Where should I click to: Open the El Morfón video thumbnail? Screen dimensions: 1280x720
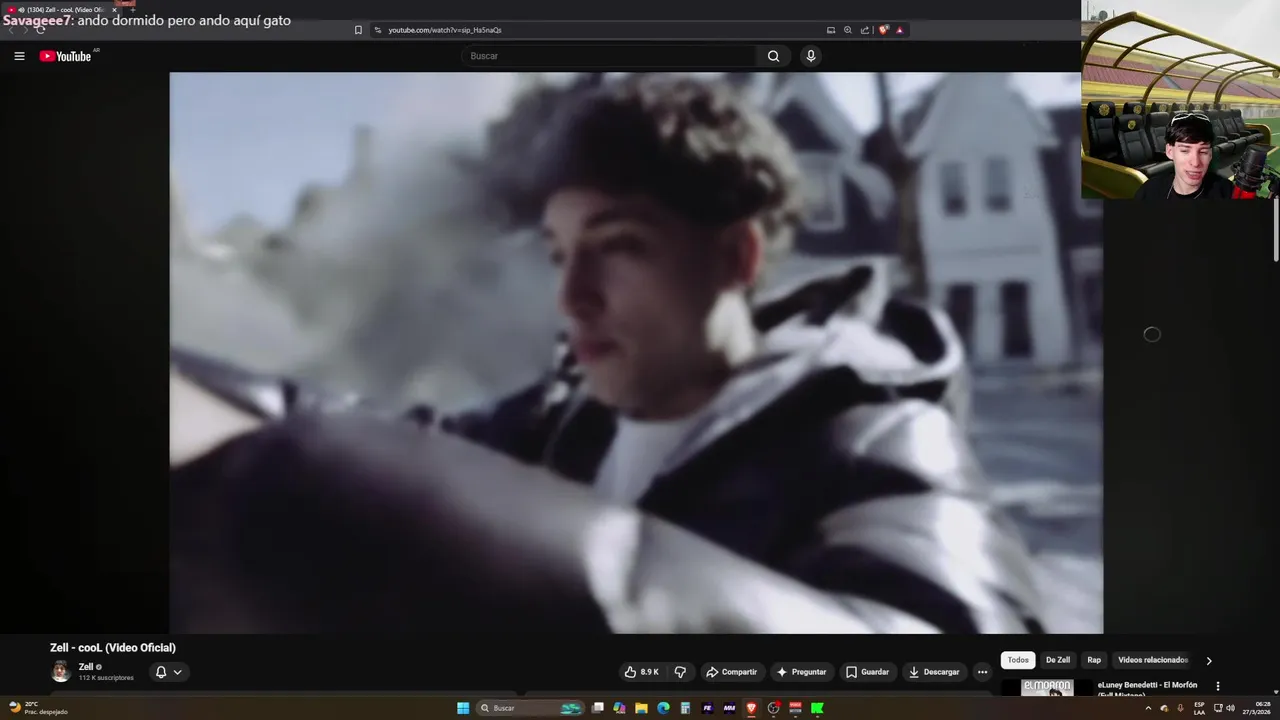point(1047,687)
